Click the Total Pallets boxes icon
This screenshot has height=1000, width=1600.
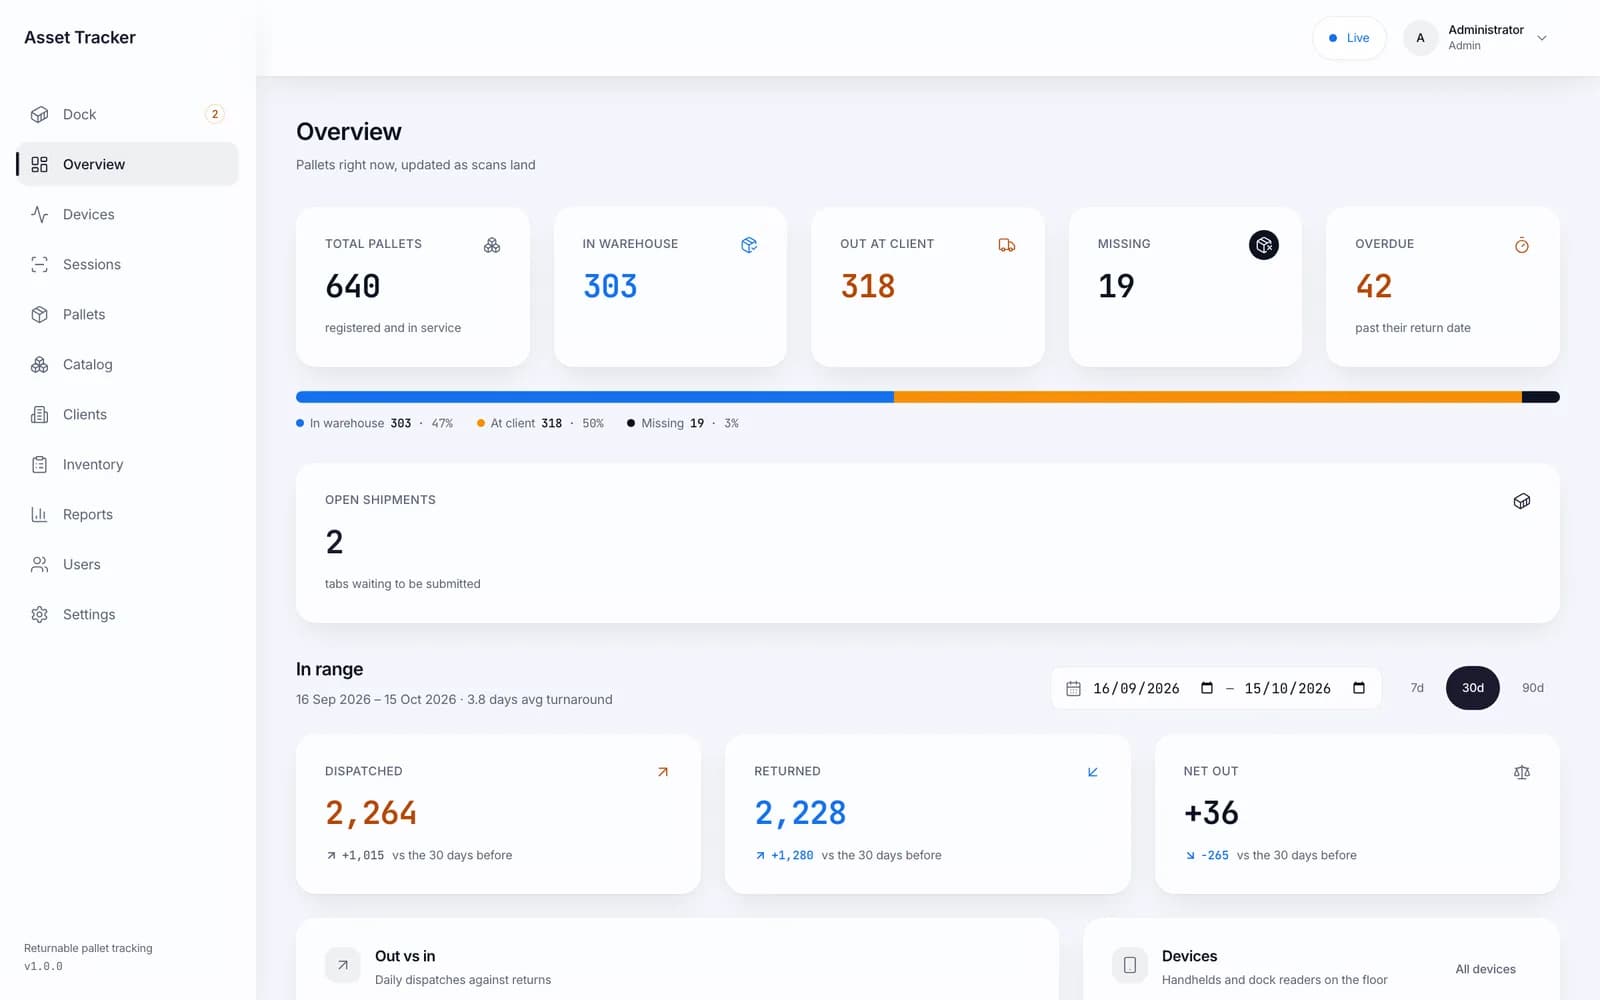pos(492,245)
